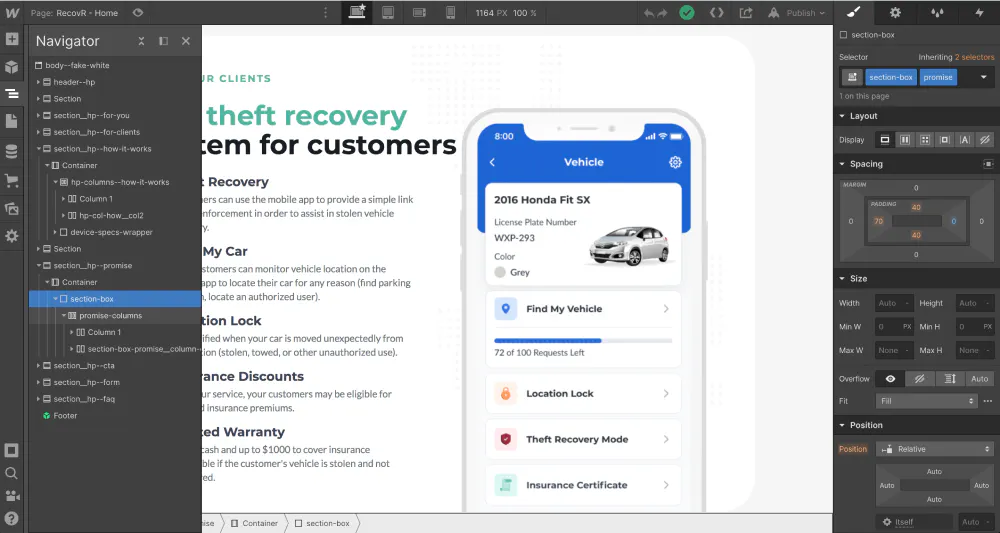This screenshot has height=533, width=1000.
Task: Click the undo arrow
Action: 649,13
